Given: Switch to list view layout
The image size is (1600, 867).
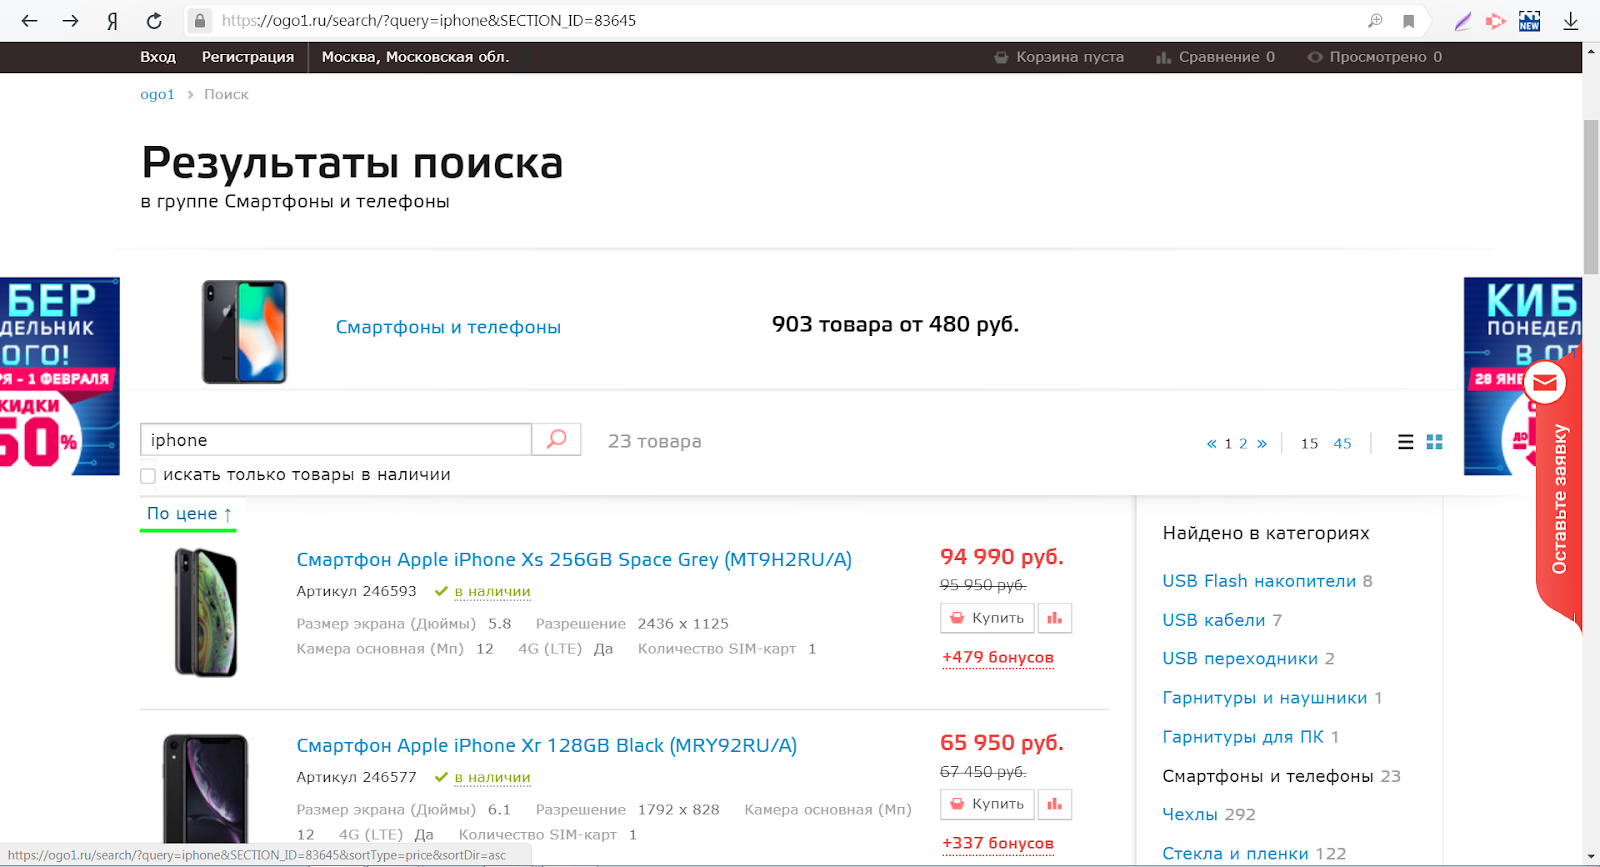Looking at the screenshot, I should (x=1405, y=442).
